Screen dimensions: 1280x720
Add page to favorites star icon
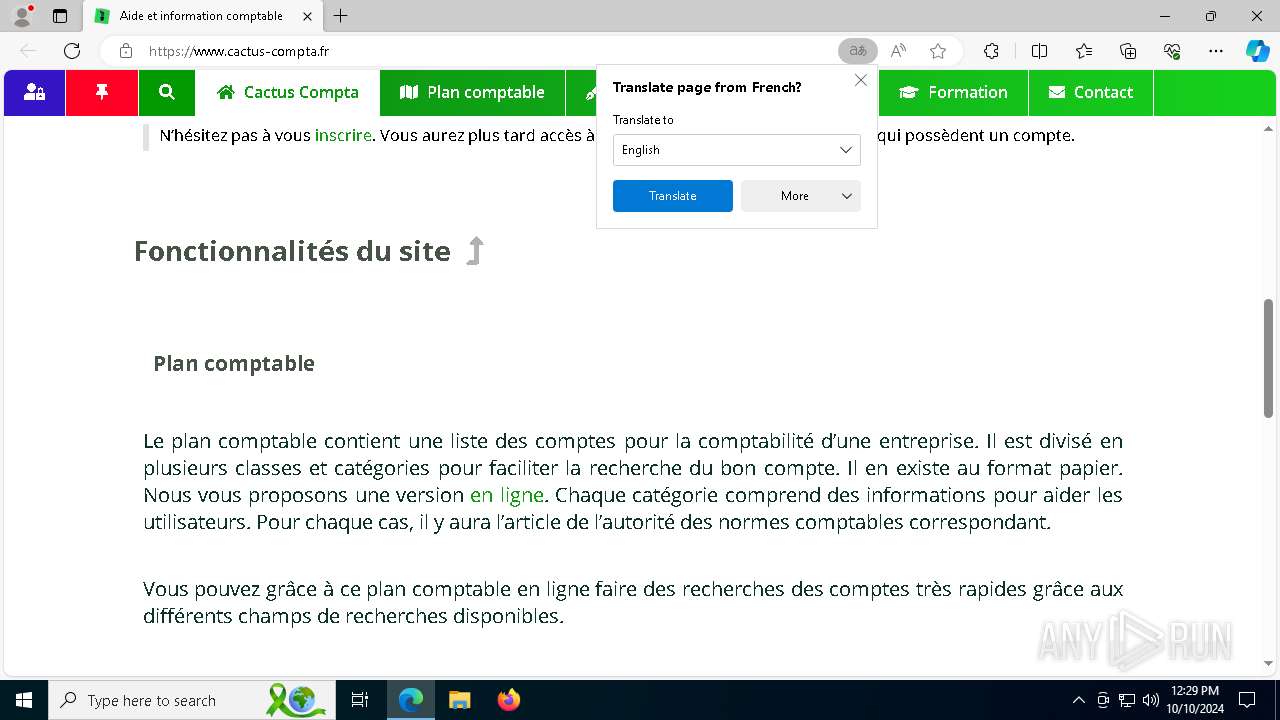938,51
